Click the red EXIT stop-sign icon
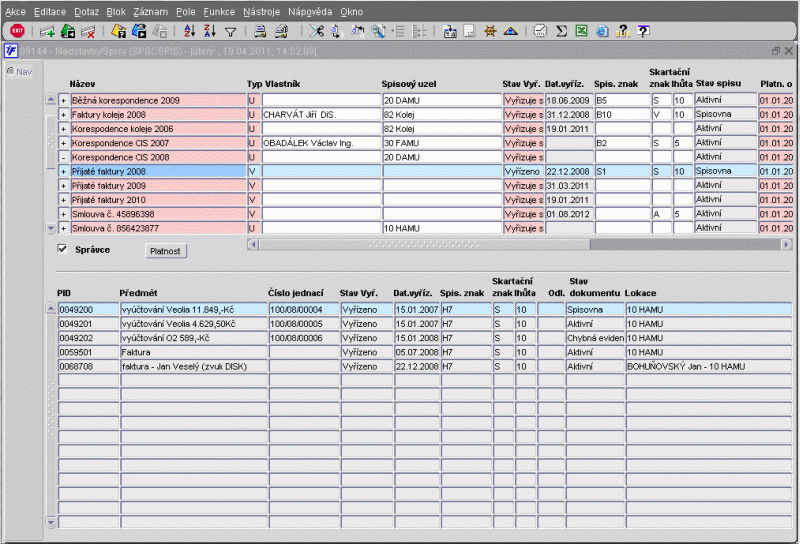This screenshot has height=544, width=800. coord(17,31)
